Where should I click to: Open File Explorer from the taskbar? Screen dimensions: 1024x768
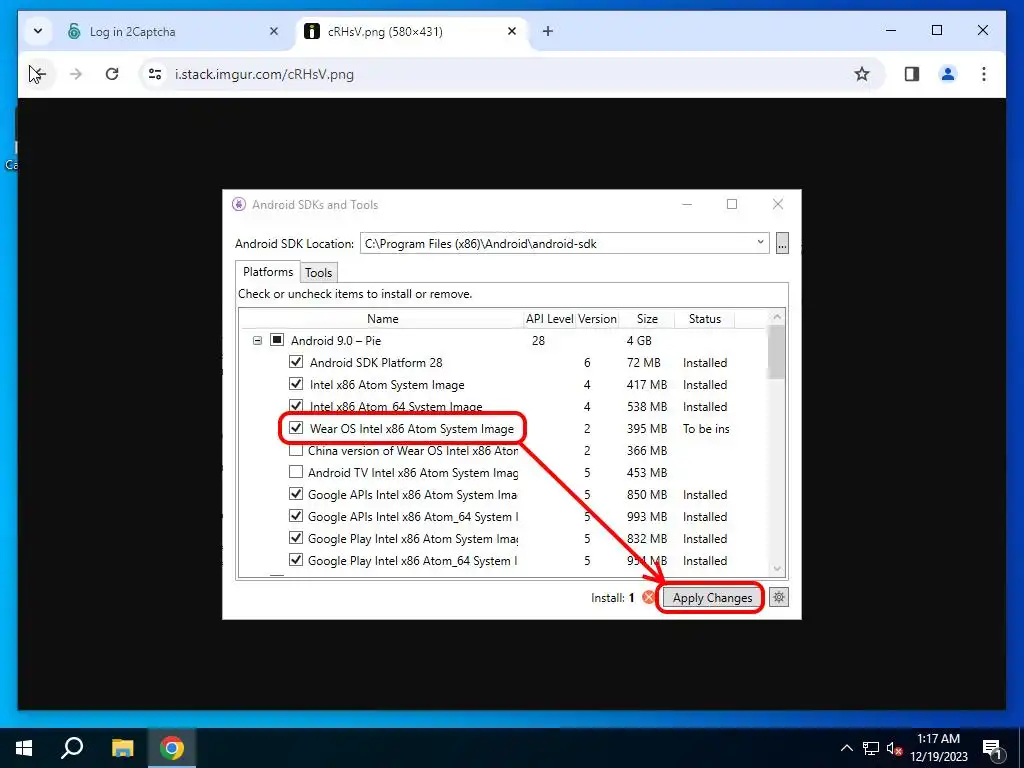point(122,748)
